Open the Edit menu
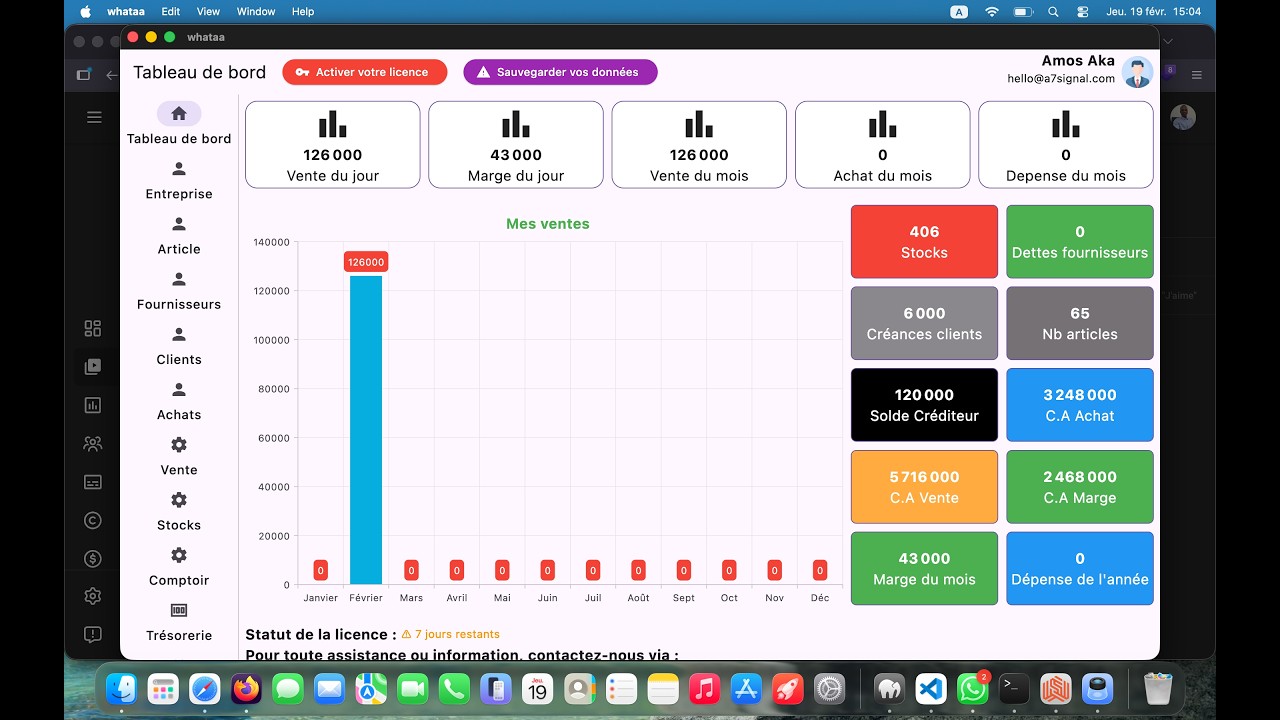The width and height of the screenshot is (1280, 720). (x=171, y=12)
